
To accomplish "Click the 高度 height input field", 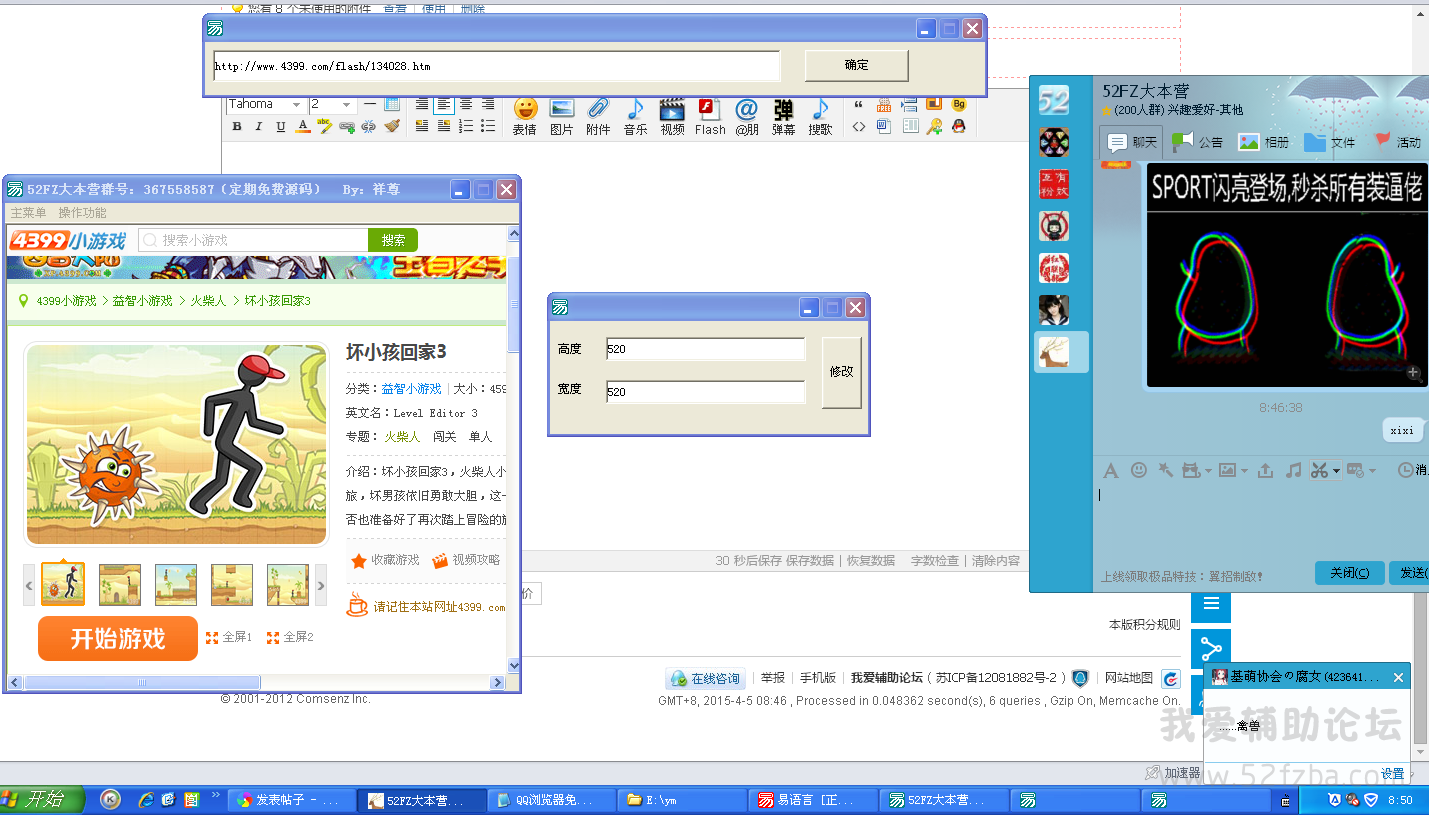I will pyautogui.click(x=705, y=349).
